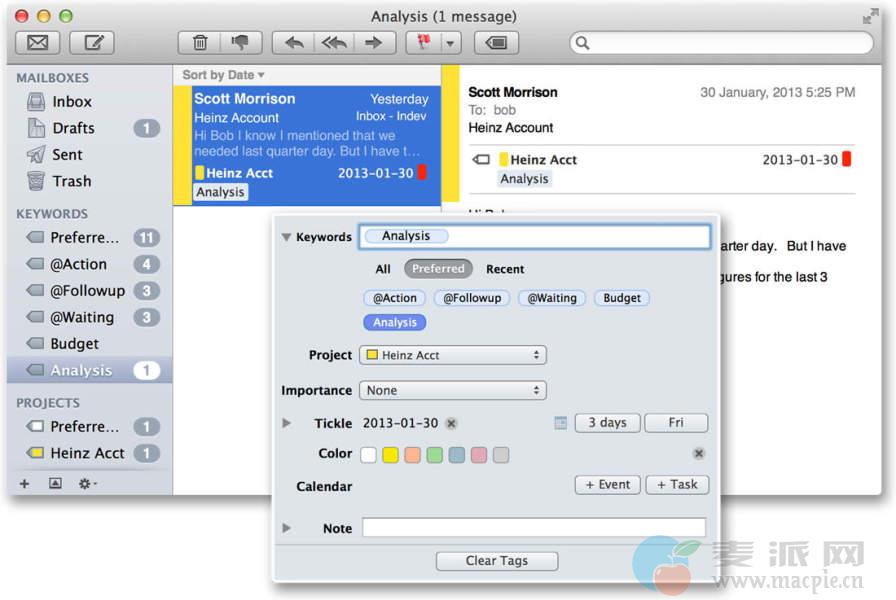Image resolution: width=896 pixels, height=600 pixels.
Task: Toggle the @Action keyword tag
Action: pos(395,298)
